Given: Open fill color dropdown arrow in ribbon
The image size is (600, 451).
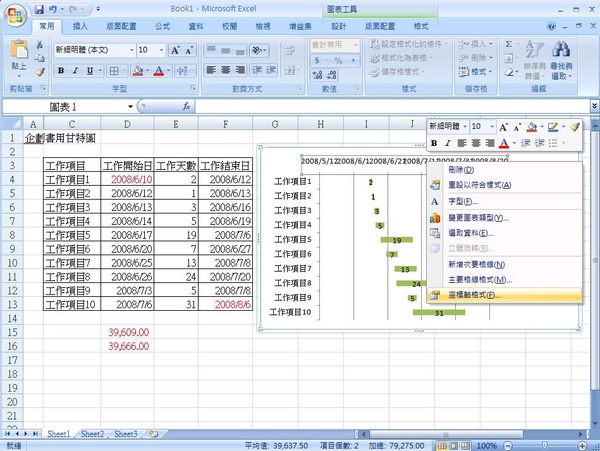Looking at the screenshot, I should tap(147, 71).
